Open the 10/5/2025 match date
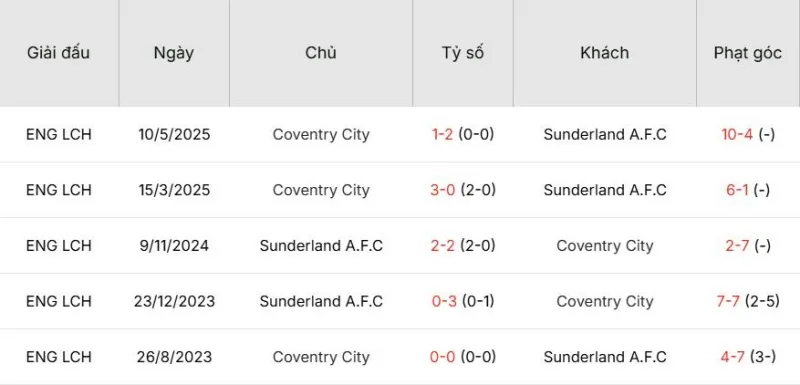The width and height of the screenshot is (800, 385). (174, 135)
